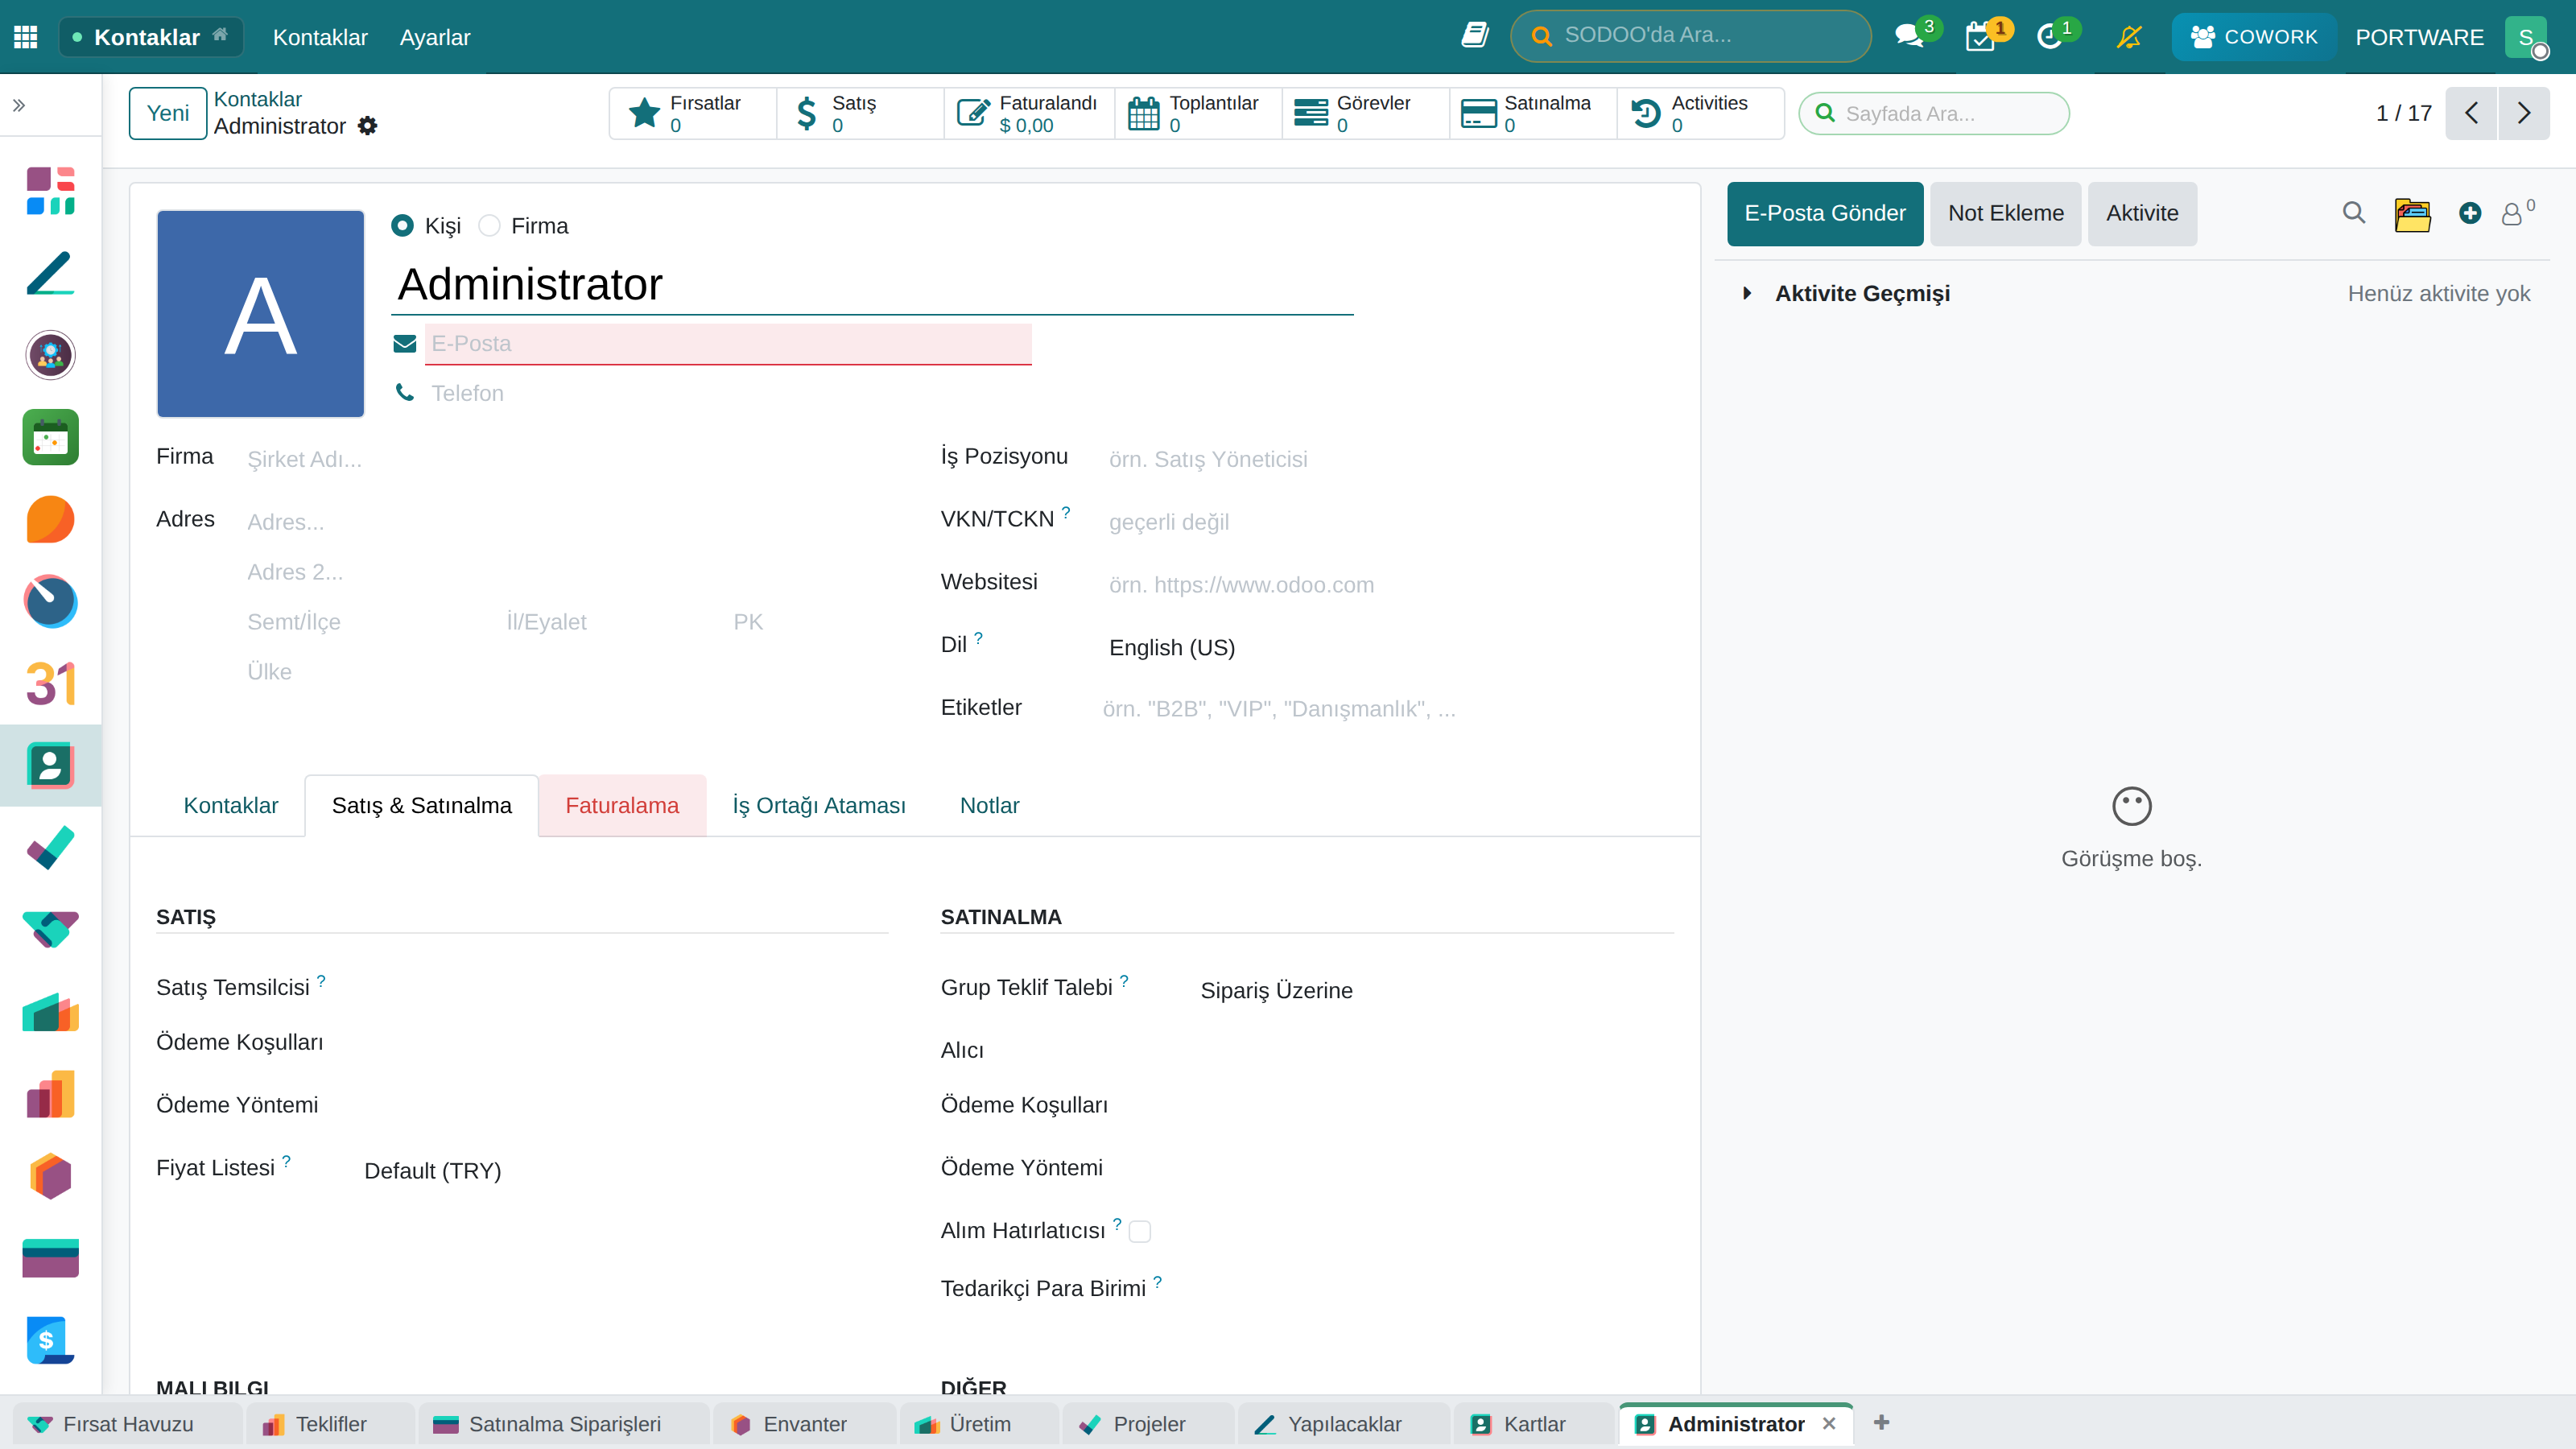This screenshot has height=1449, width=2576.
Task: Open the hexagon Inventory sidebar icon
Action: (x=50, y=1176)
